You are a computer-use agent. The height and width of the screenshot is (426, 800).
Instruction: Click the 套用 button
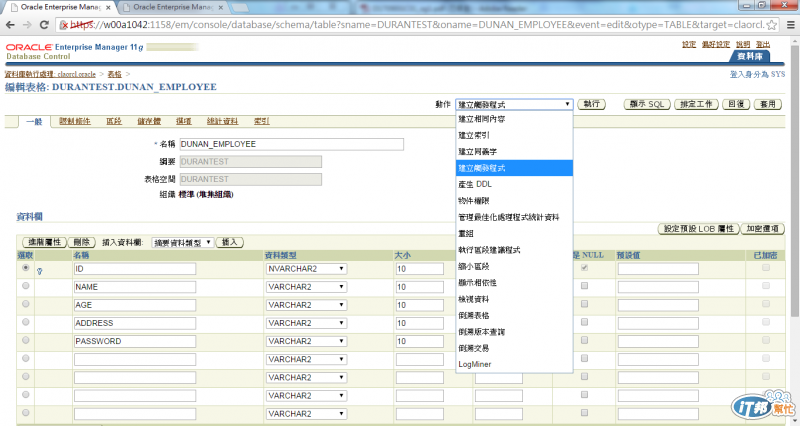tap(768, 104)
